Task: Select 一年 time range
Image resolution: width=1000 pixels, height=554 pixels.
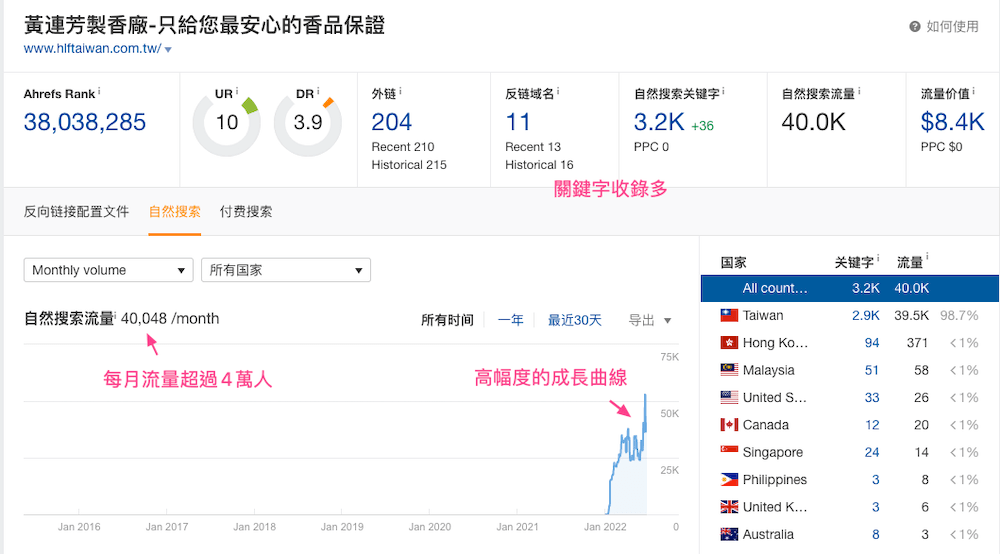Action: tap(510, 320)
